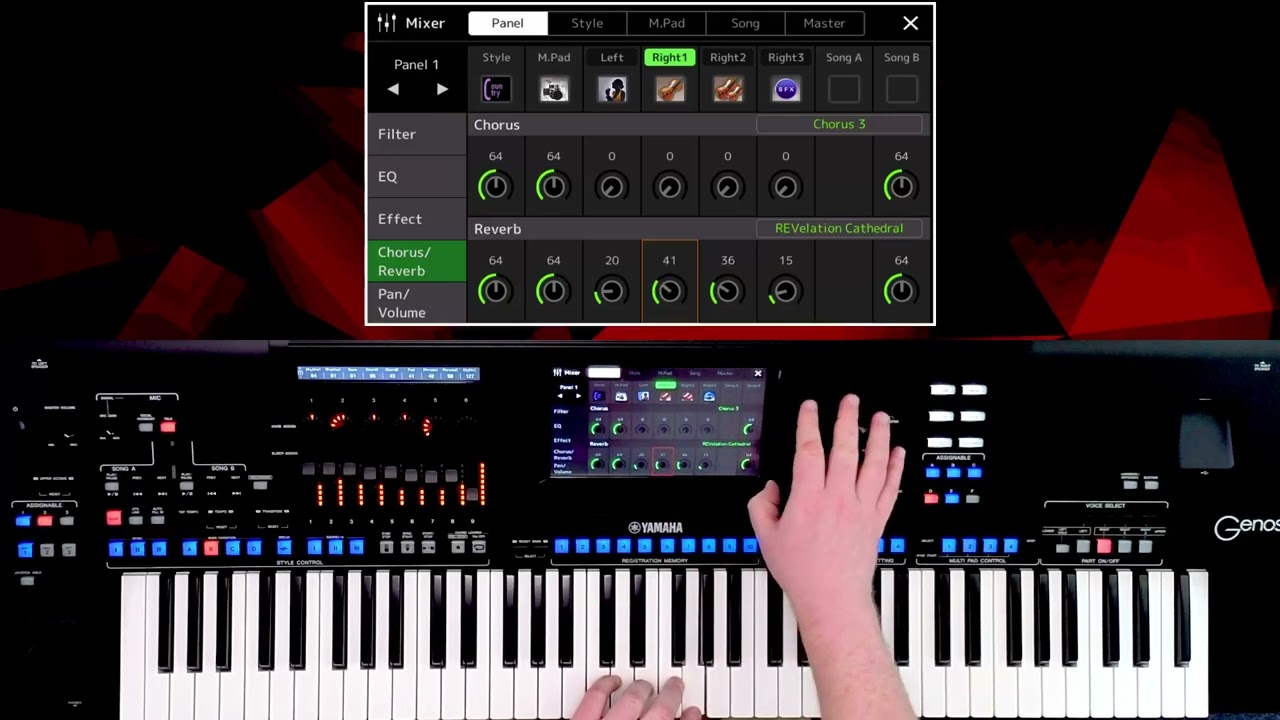Go to next panel with right arrow
The width and height of the screenshot is (1280, 720).
(x=442, y=89)
